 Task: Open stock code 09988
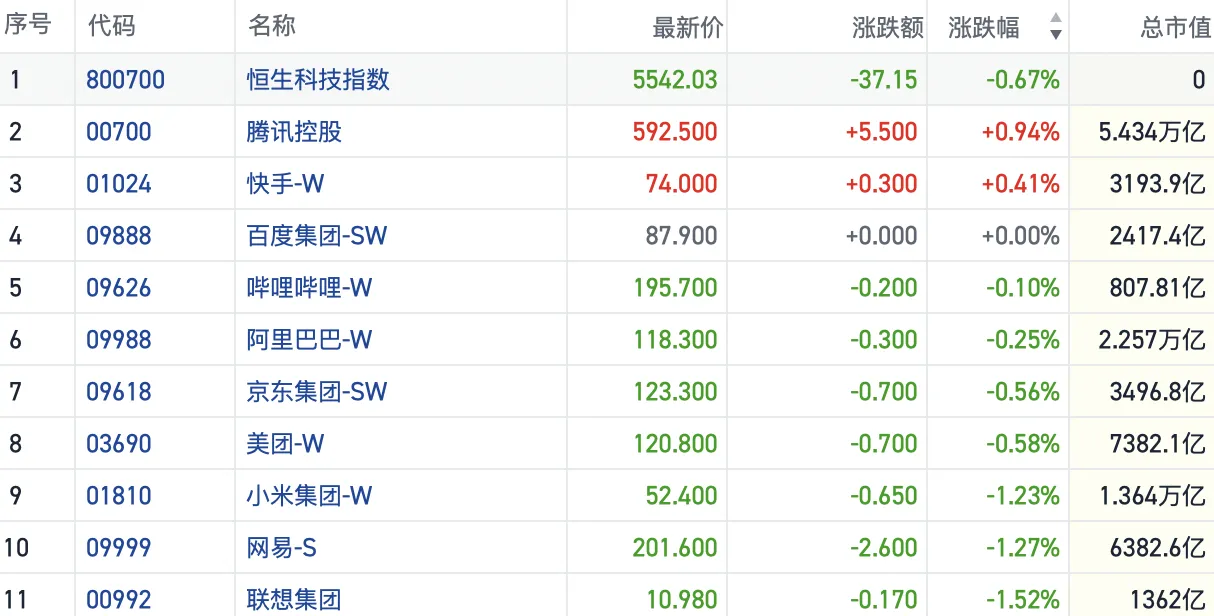119,340
